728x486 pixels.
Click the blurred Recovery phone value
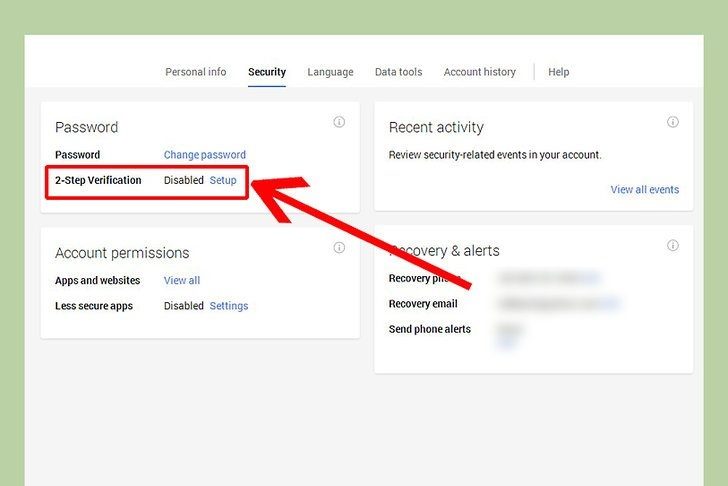[x=547, y=278]
